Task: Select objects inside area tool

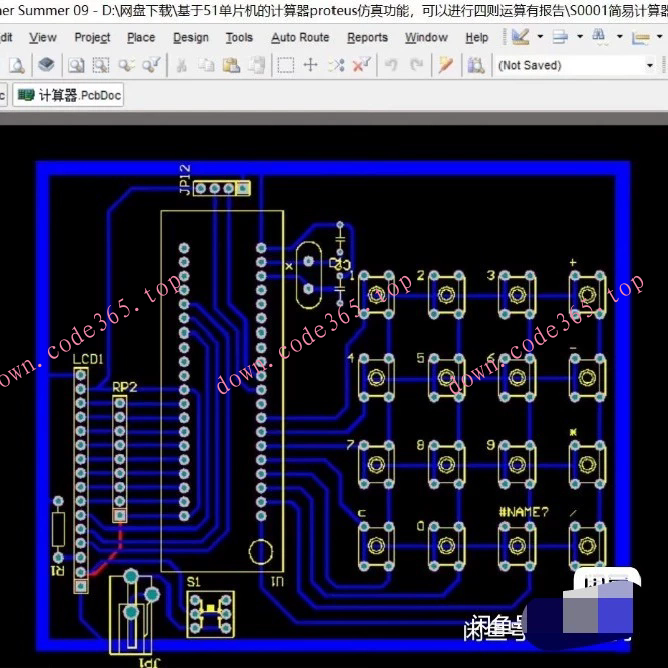Action: (285, 65)
